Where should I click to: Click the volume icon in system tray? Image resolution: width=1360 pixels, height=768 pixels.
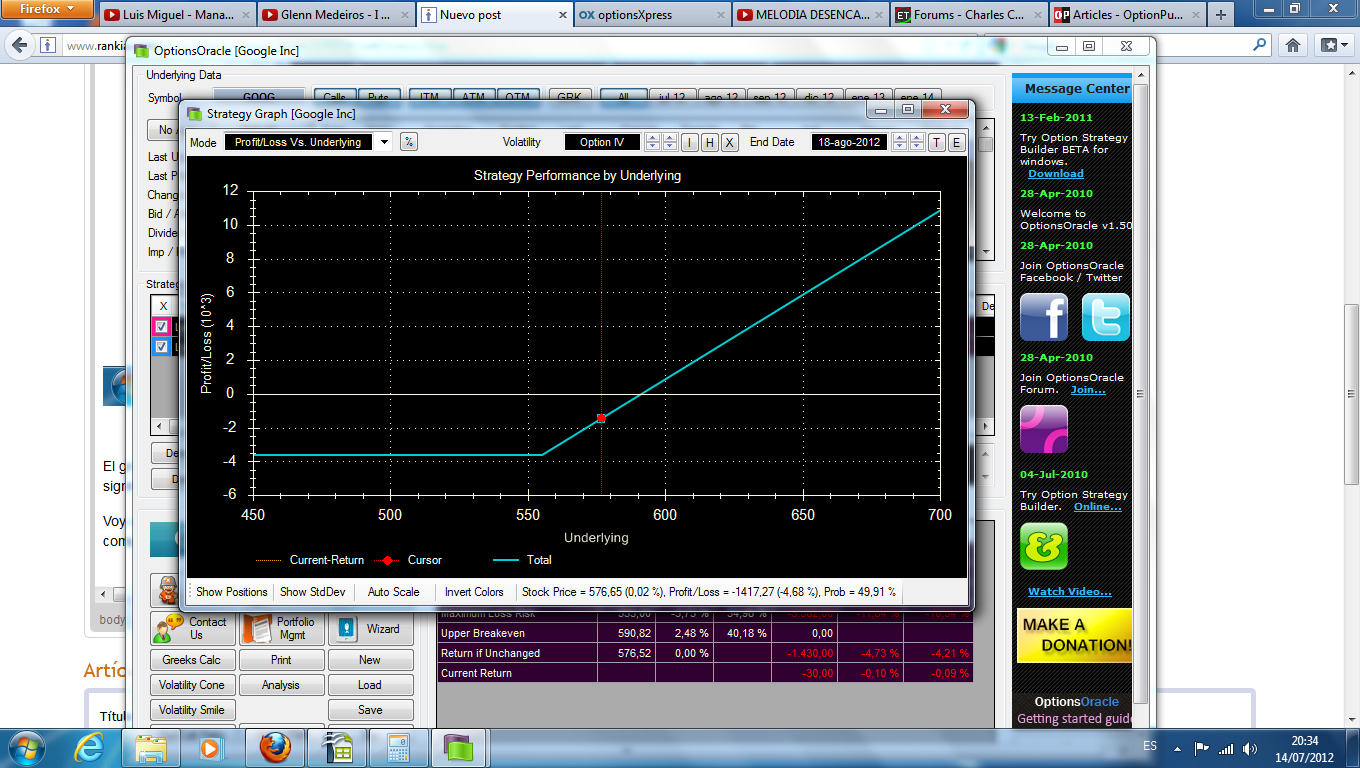point(1250,748)
